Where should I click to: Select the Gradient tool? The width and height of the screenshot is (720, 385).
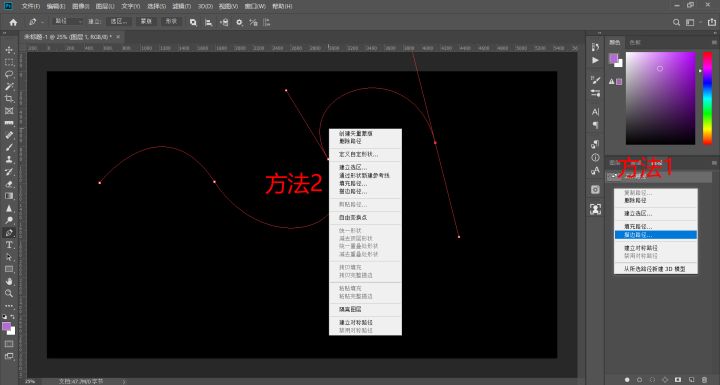9,196
